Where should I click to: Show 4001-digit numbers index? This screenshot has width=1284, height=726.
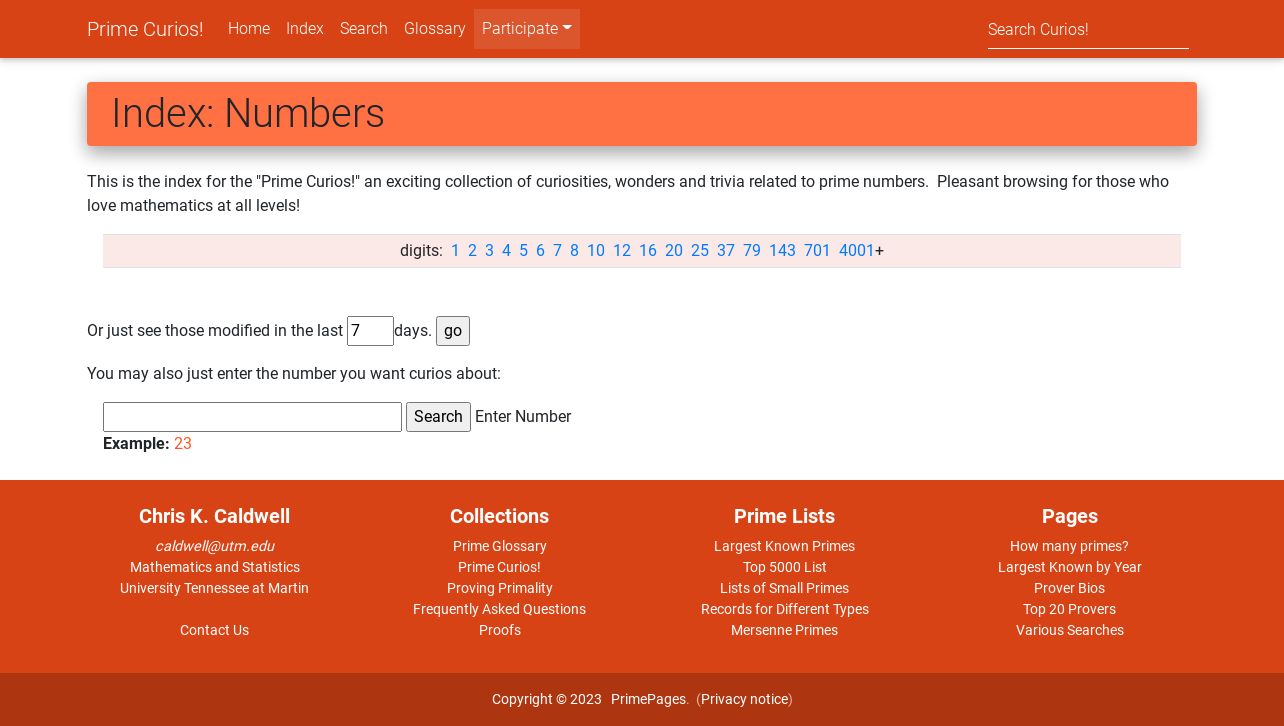pos(857,251)
